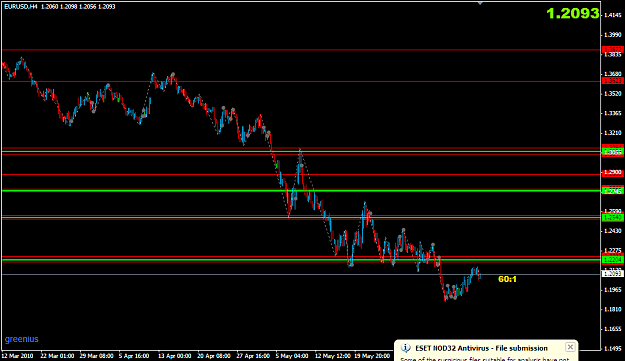
Task: Select the green 1.2542 price level tag
Action: coord(613,218)
